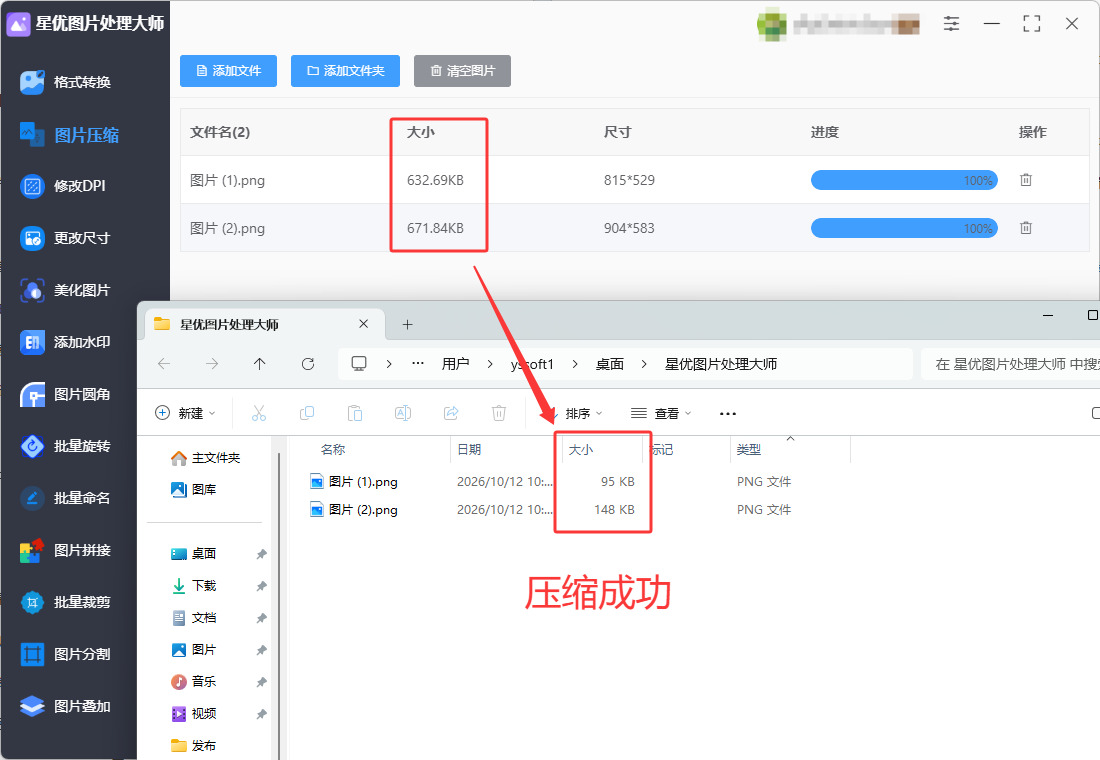Click the 图片拼接 puzzle icon
The image size is (1100, 760).
[32, 550]
